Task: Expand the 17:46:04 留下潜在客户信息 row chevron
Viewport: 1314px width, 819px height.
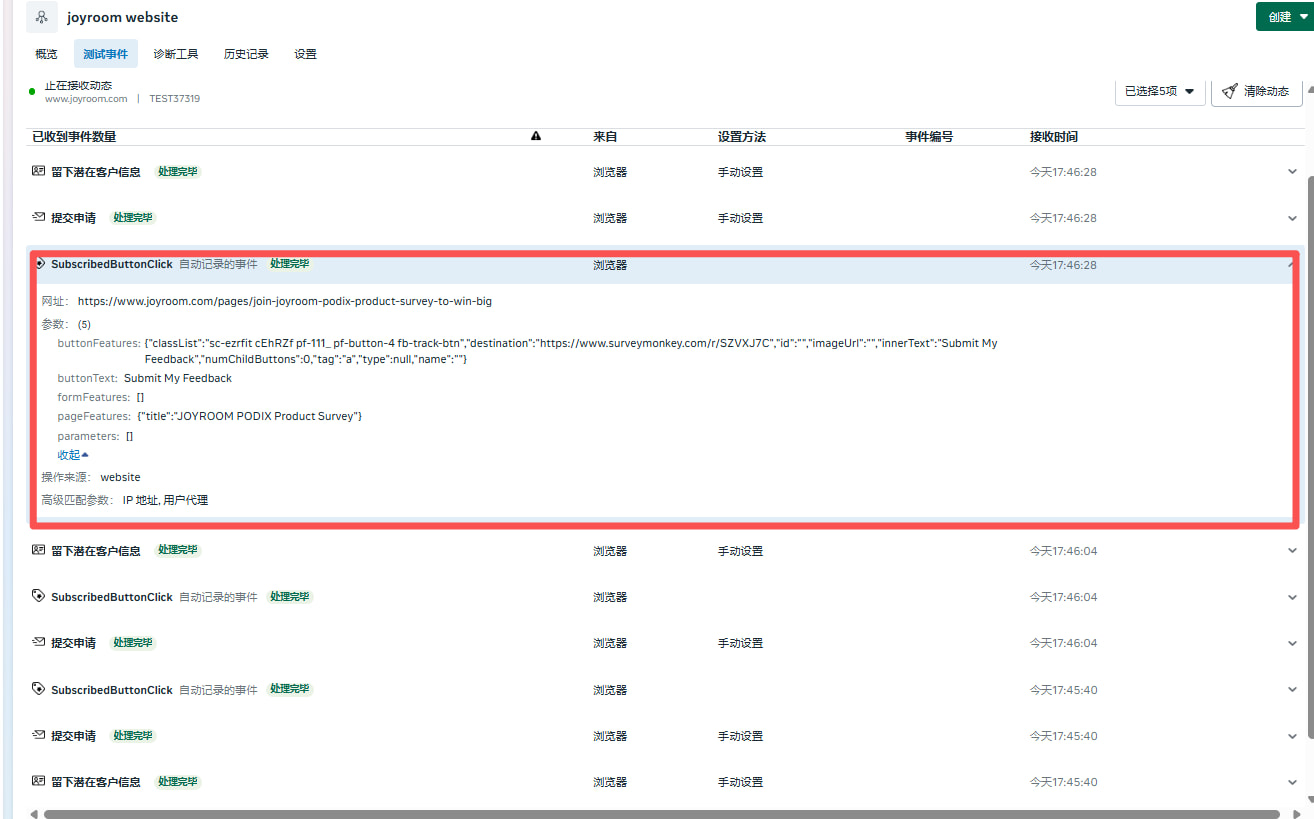Action: [1292, 551]
